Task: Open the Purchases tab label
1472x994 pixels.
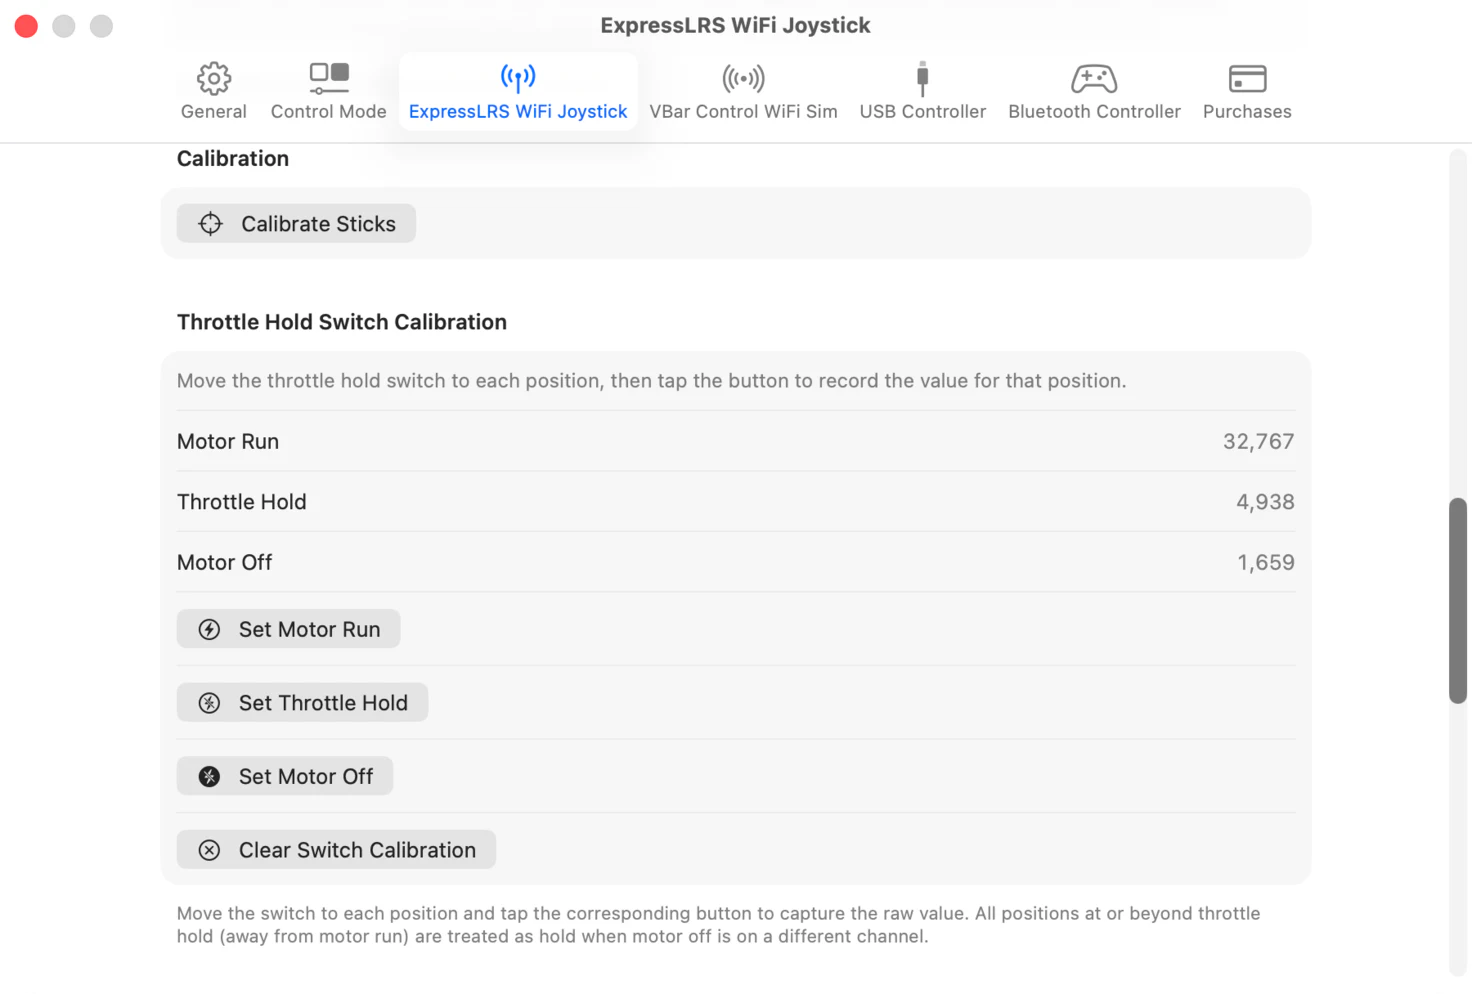Action: pyautogui.click(x=1247, y=112)
